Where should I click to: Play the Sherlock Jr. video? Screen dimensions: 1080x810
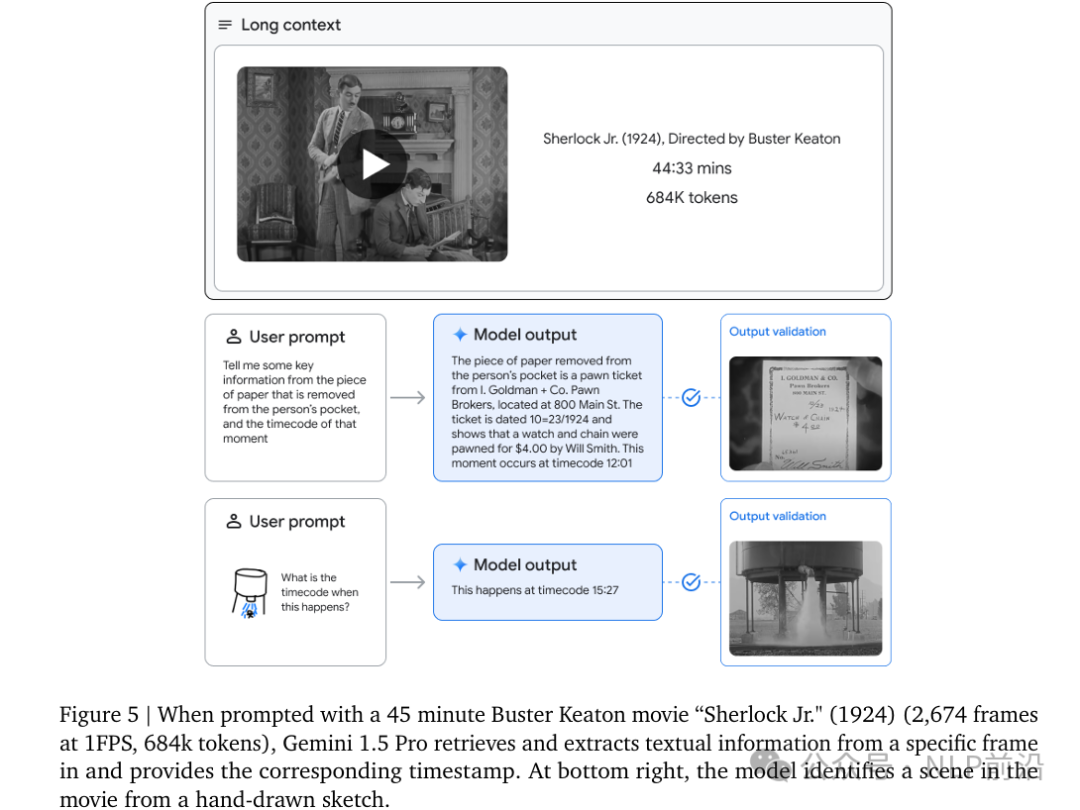pos(372,164)
